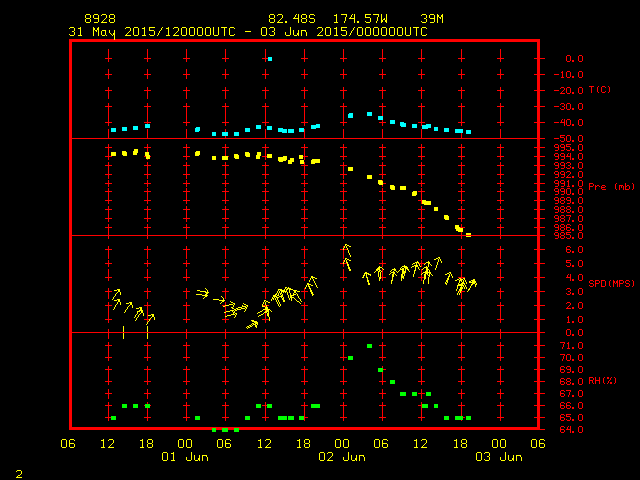The height and width of the screenshot is (480, 640).
Task: Click the Pre (mb) axis title
Action: click(x=611, y=187)
